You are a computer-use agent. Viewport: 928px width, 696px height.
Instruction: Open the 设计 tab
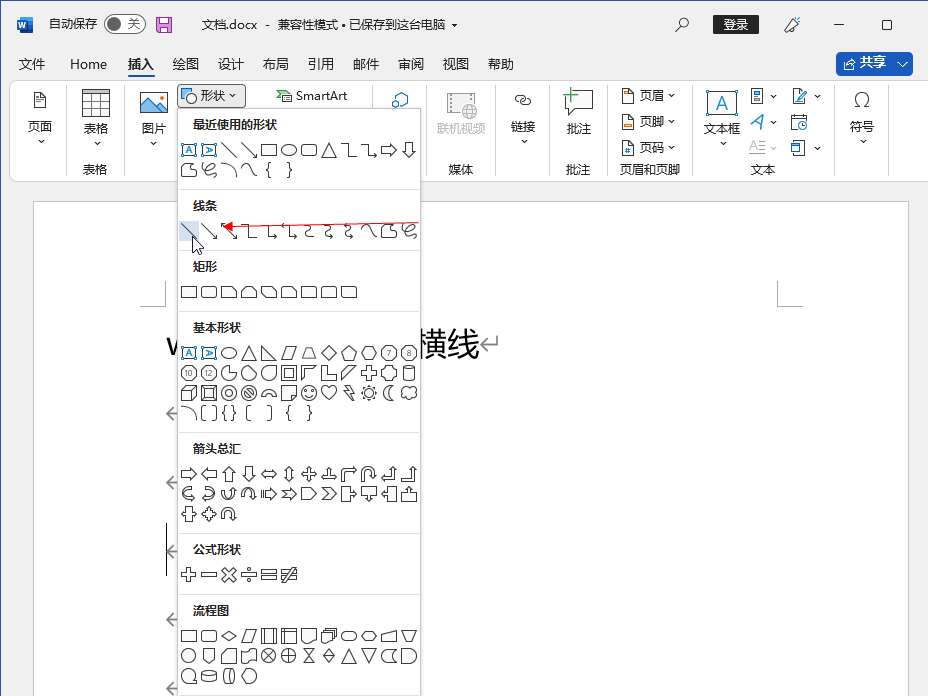point(230,64)
